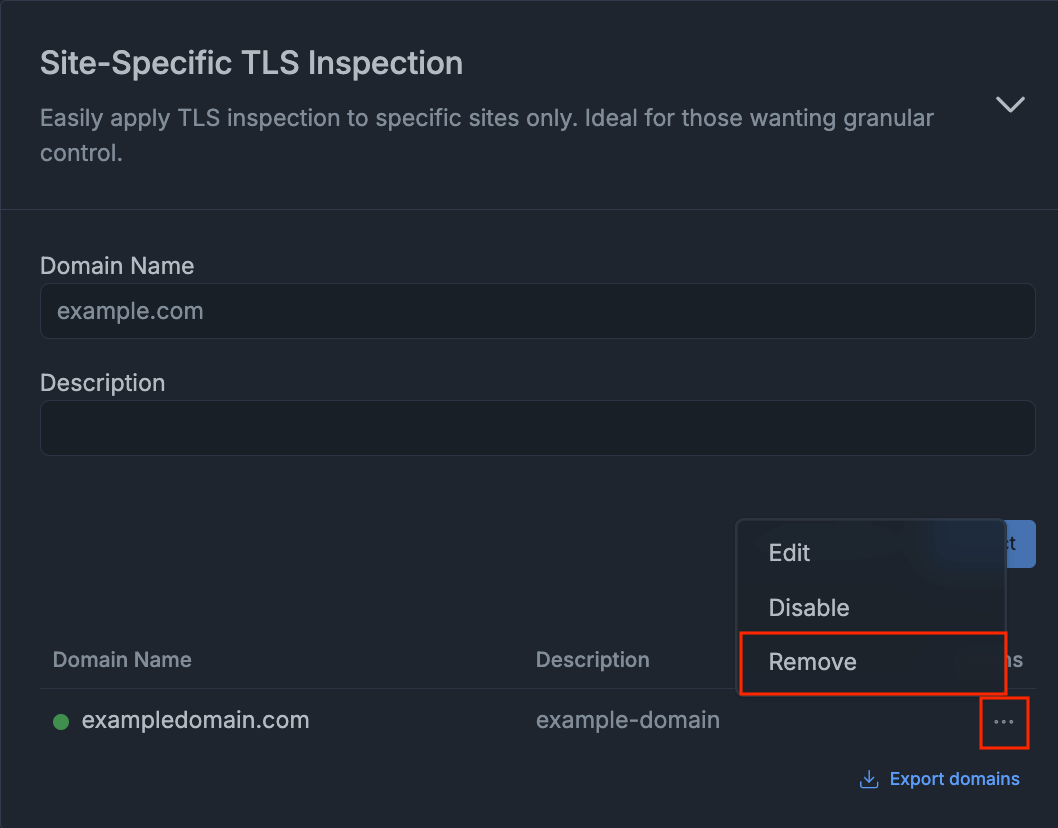This screenshot has width=1058, height=828.
Task: Choose Edit in the context menu
Action: [x=789, y=552]
